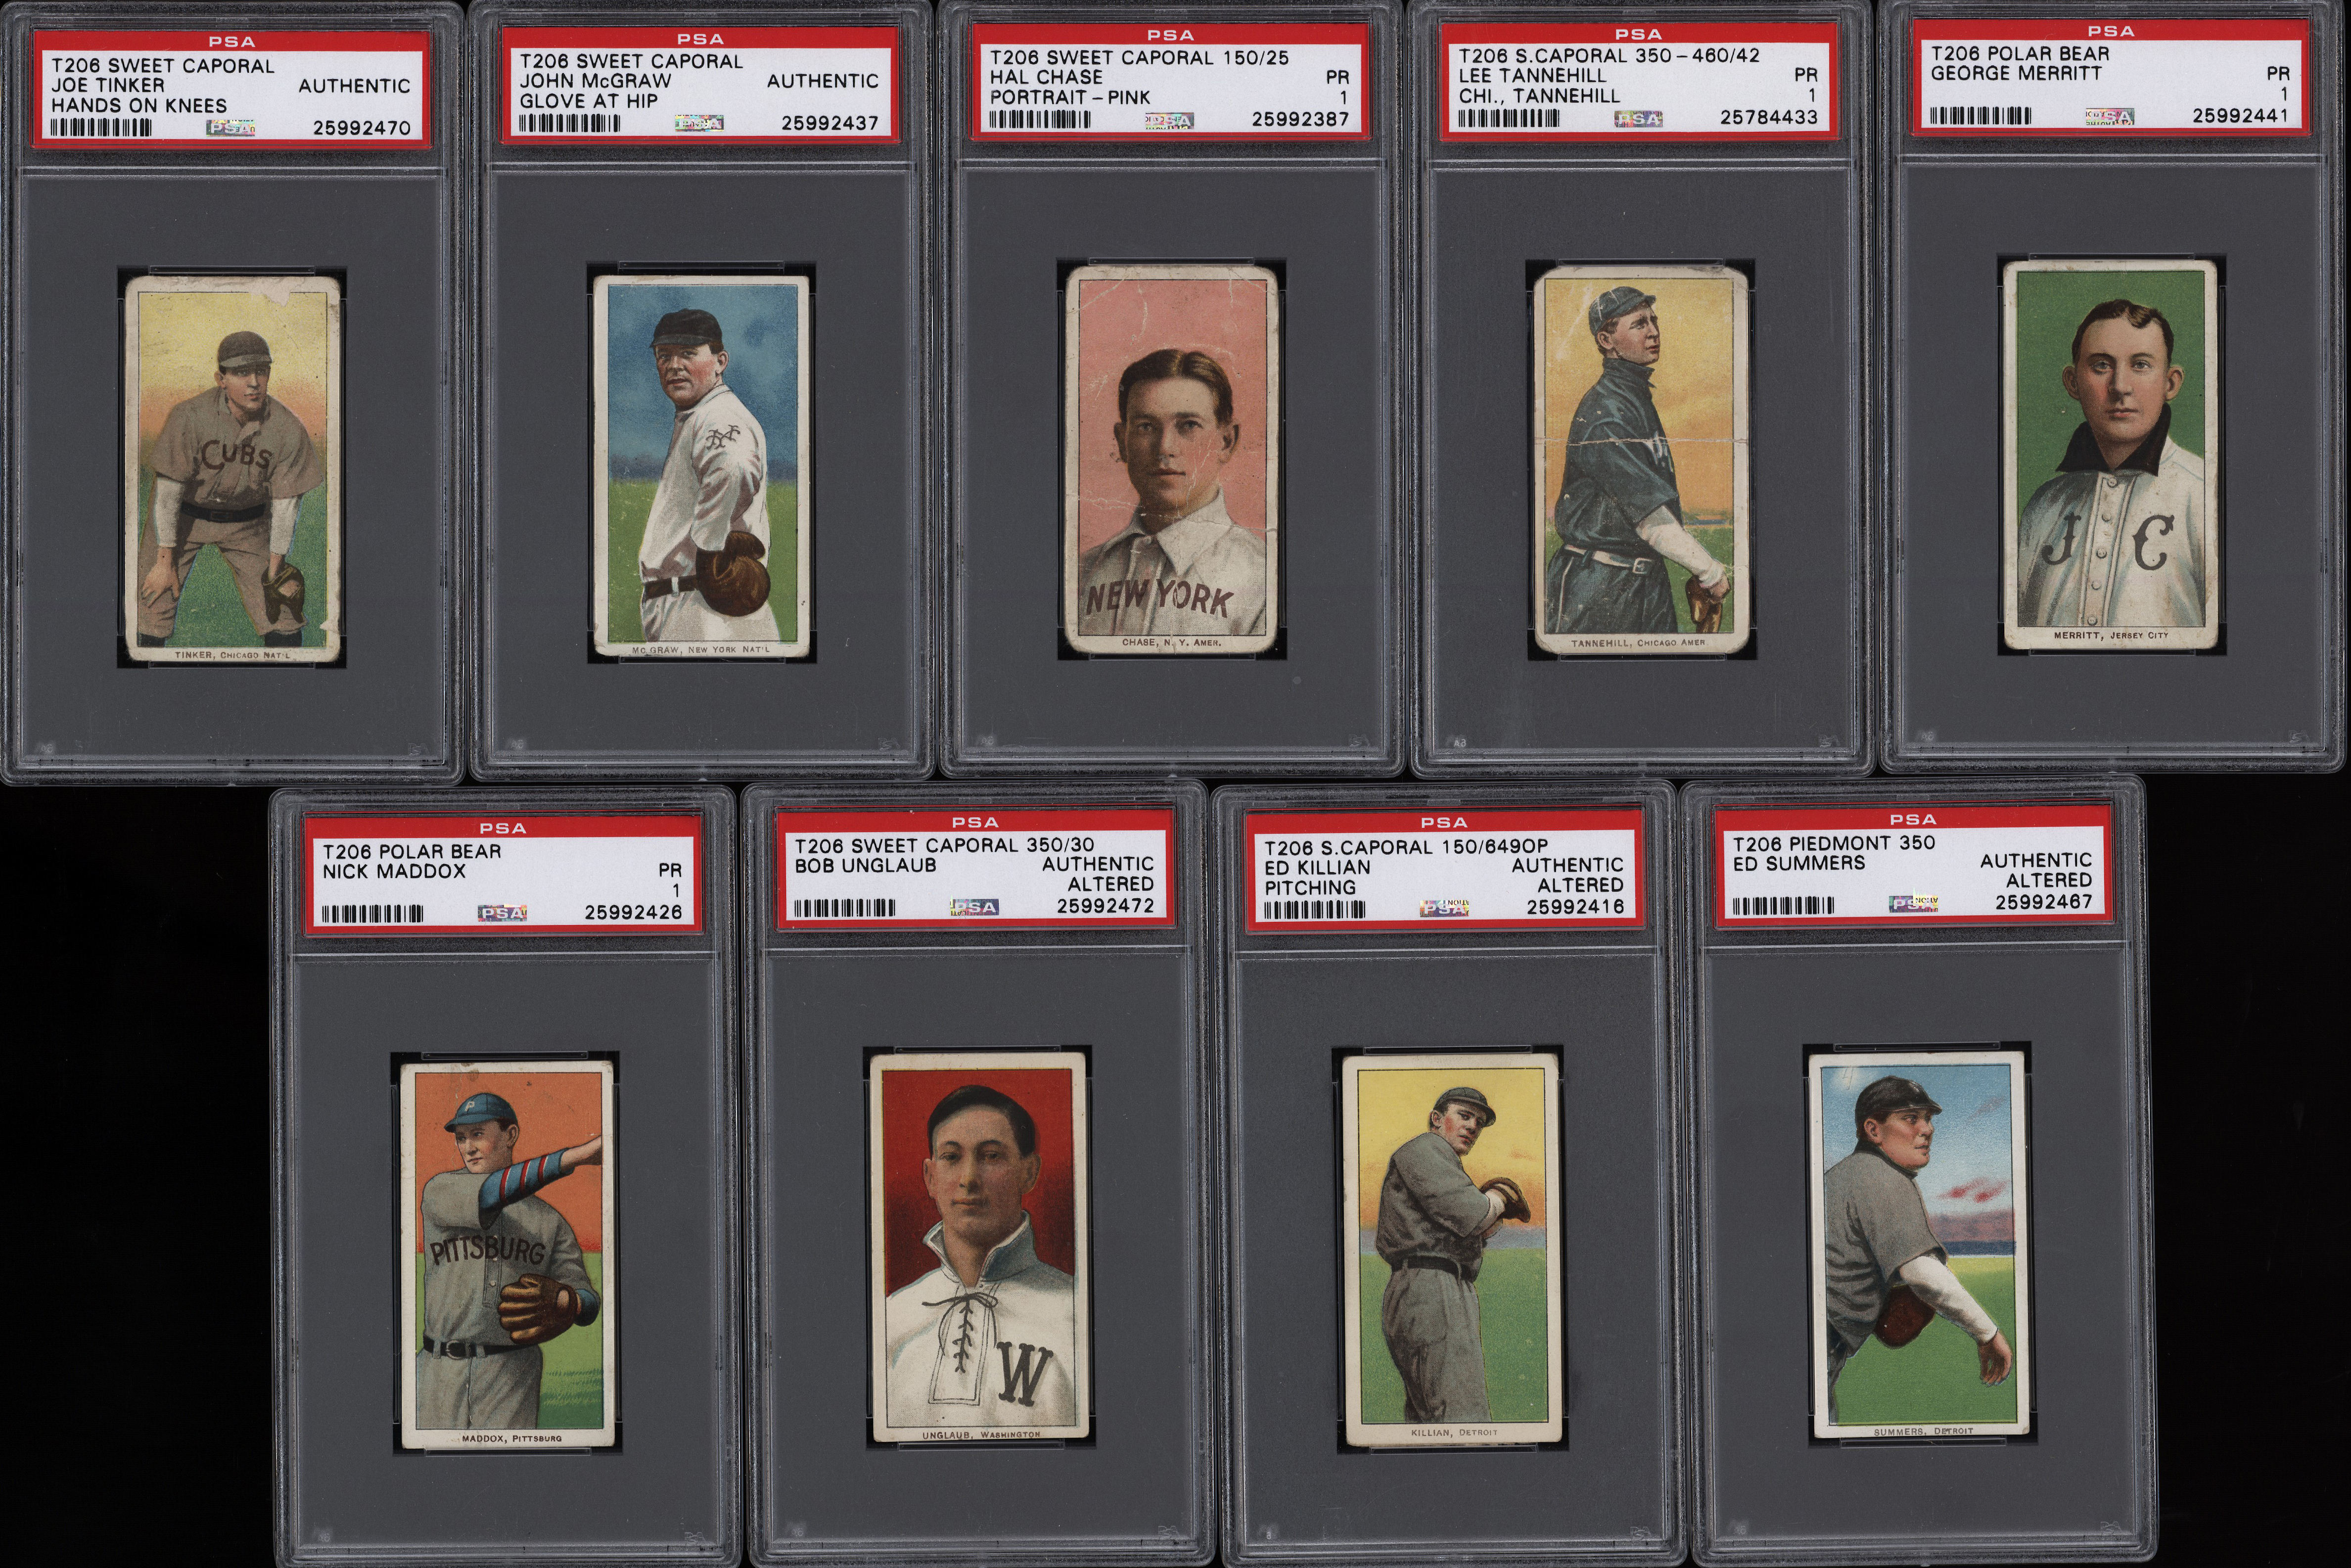Click the PSA logo atop the Tinker slab

[232, 42]
